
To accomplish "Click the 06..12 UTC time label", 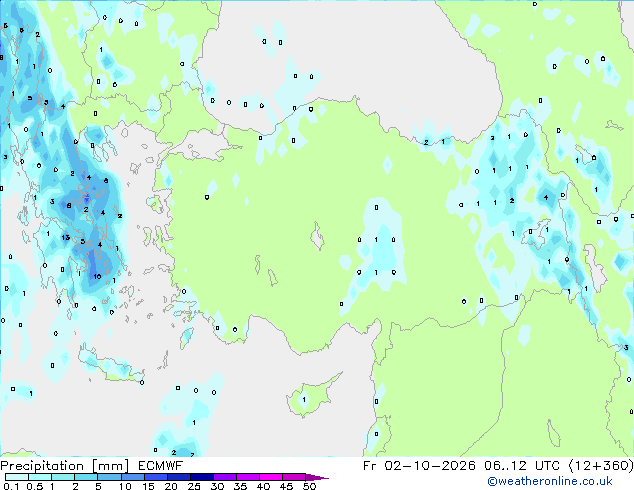I will tap(522, 466).
